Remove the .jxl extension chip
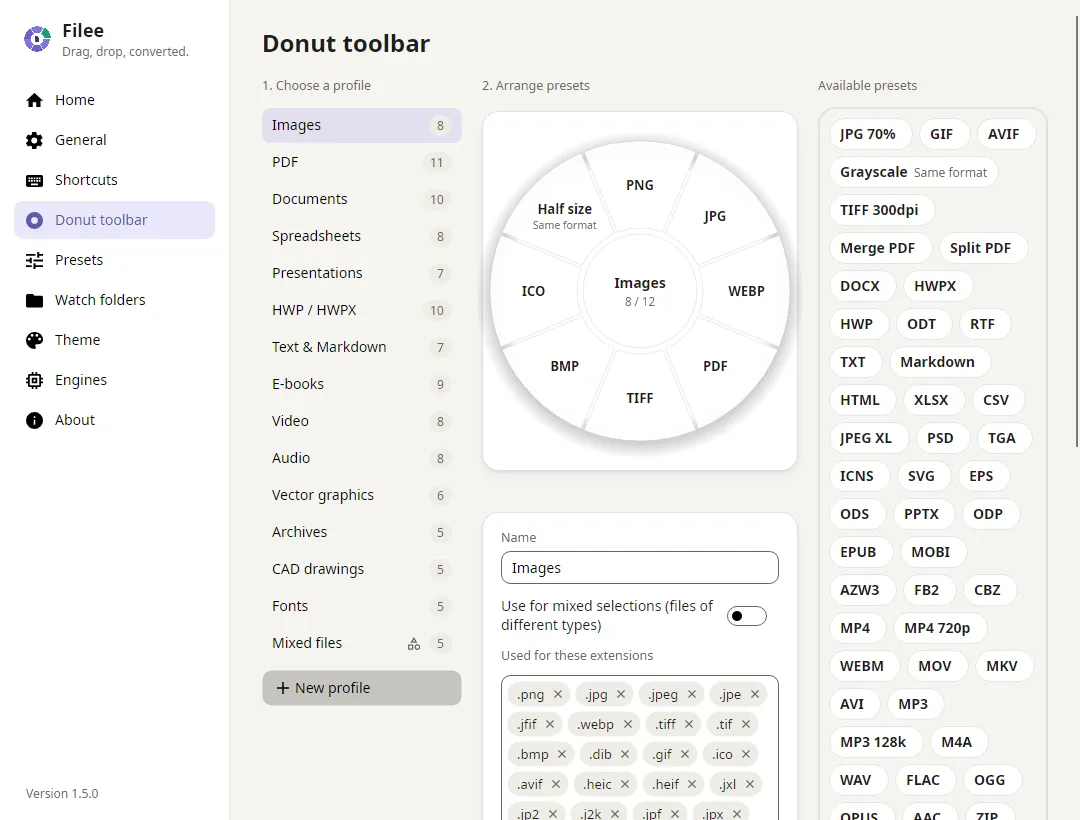Screen dimensions: 1080x820 [750, 784]
